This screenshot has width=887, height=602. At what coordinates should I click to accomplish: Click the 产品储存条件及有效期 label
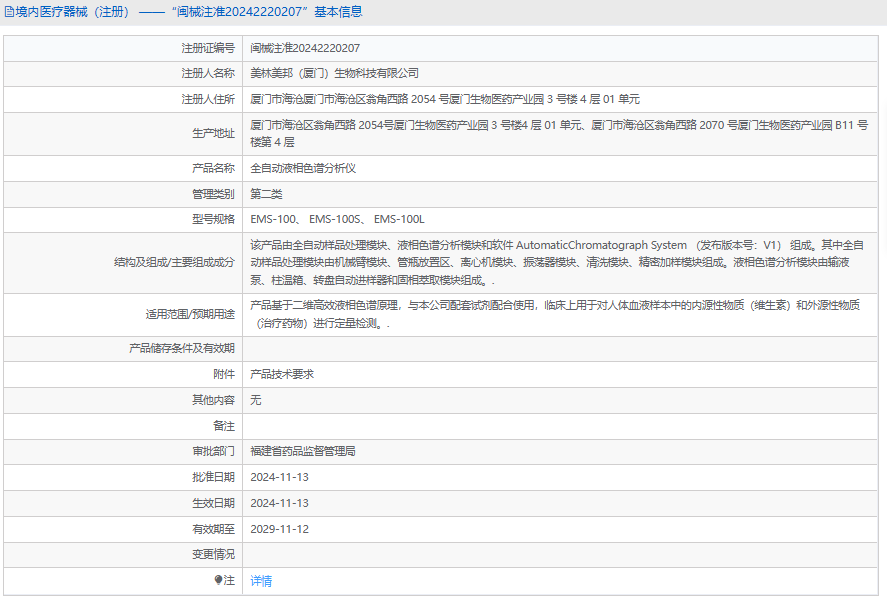(182, 348)
